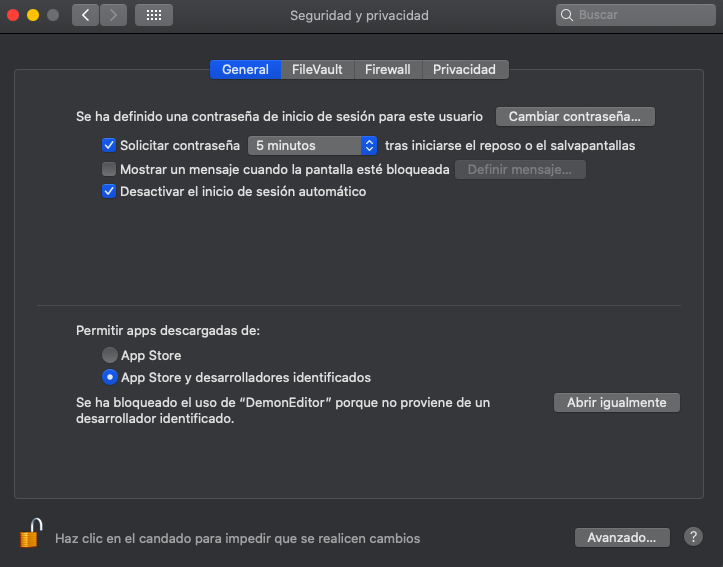The width and height of the screenshot is (723, 567).
Task: Click the padlock icon to prevent changes
Action: 31,534
